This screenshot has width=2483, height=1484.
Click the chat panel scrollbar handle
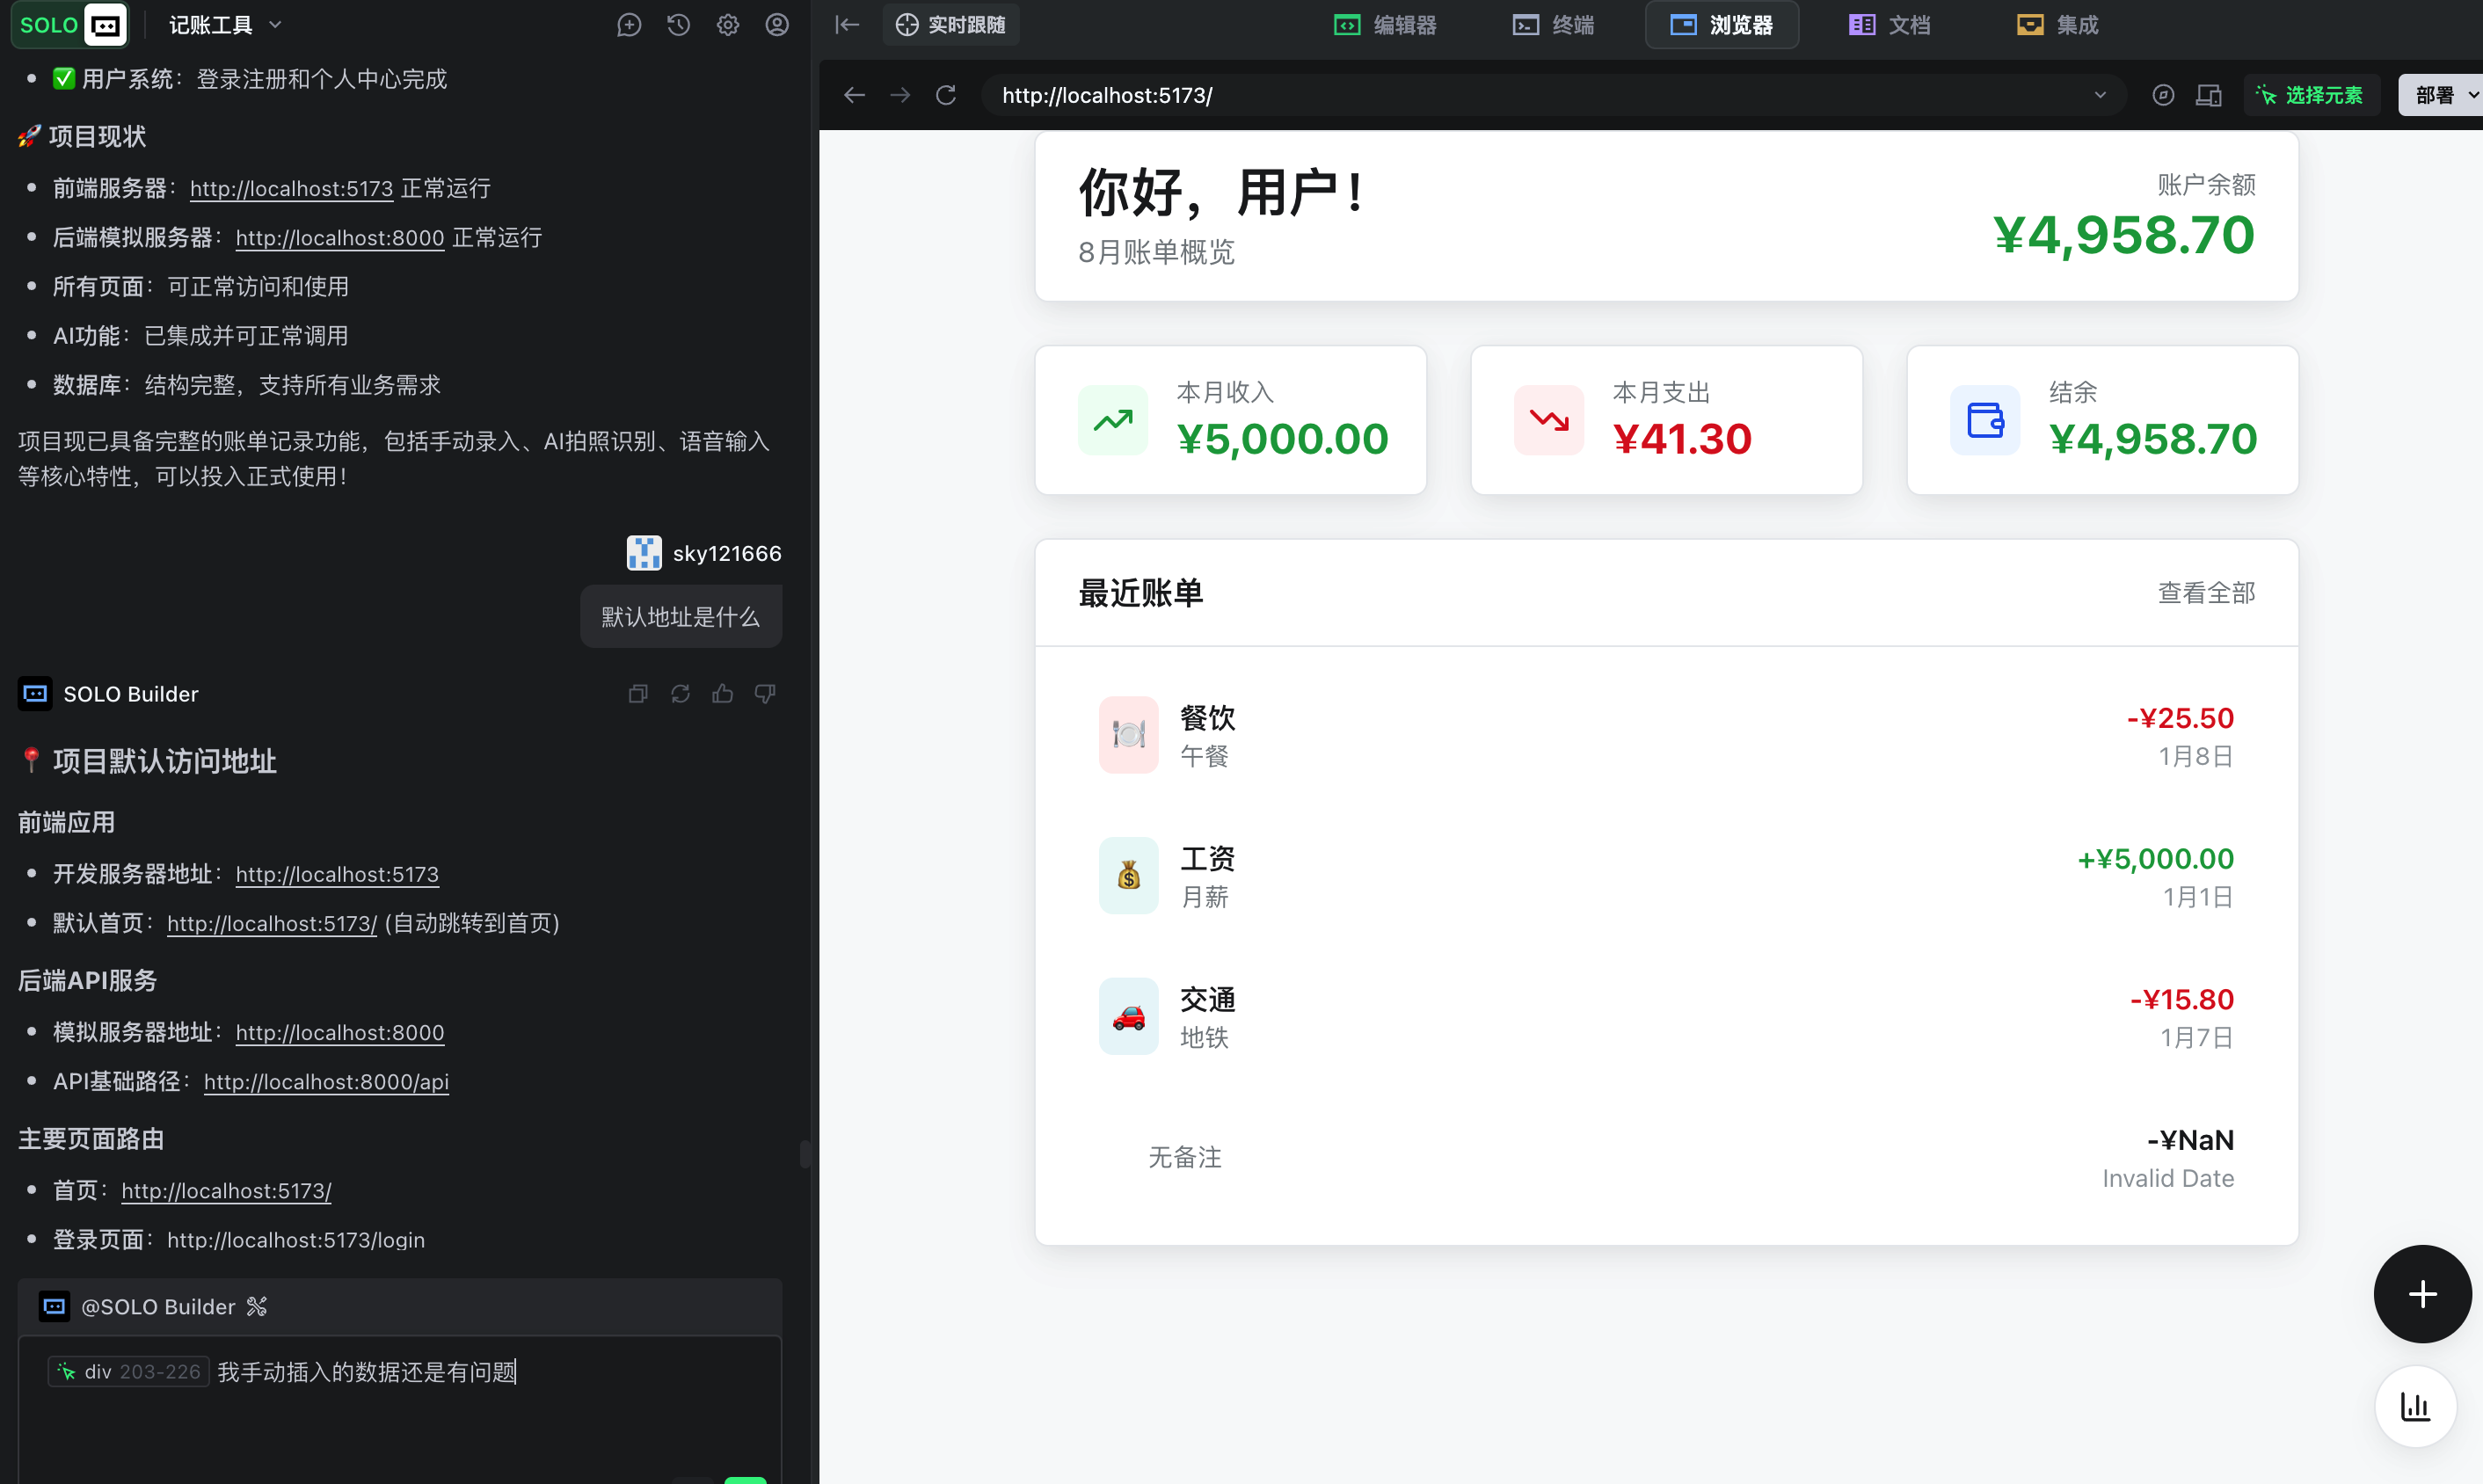pos(805,1153)
